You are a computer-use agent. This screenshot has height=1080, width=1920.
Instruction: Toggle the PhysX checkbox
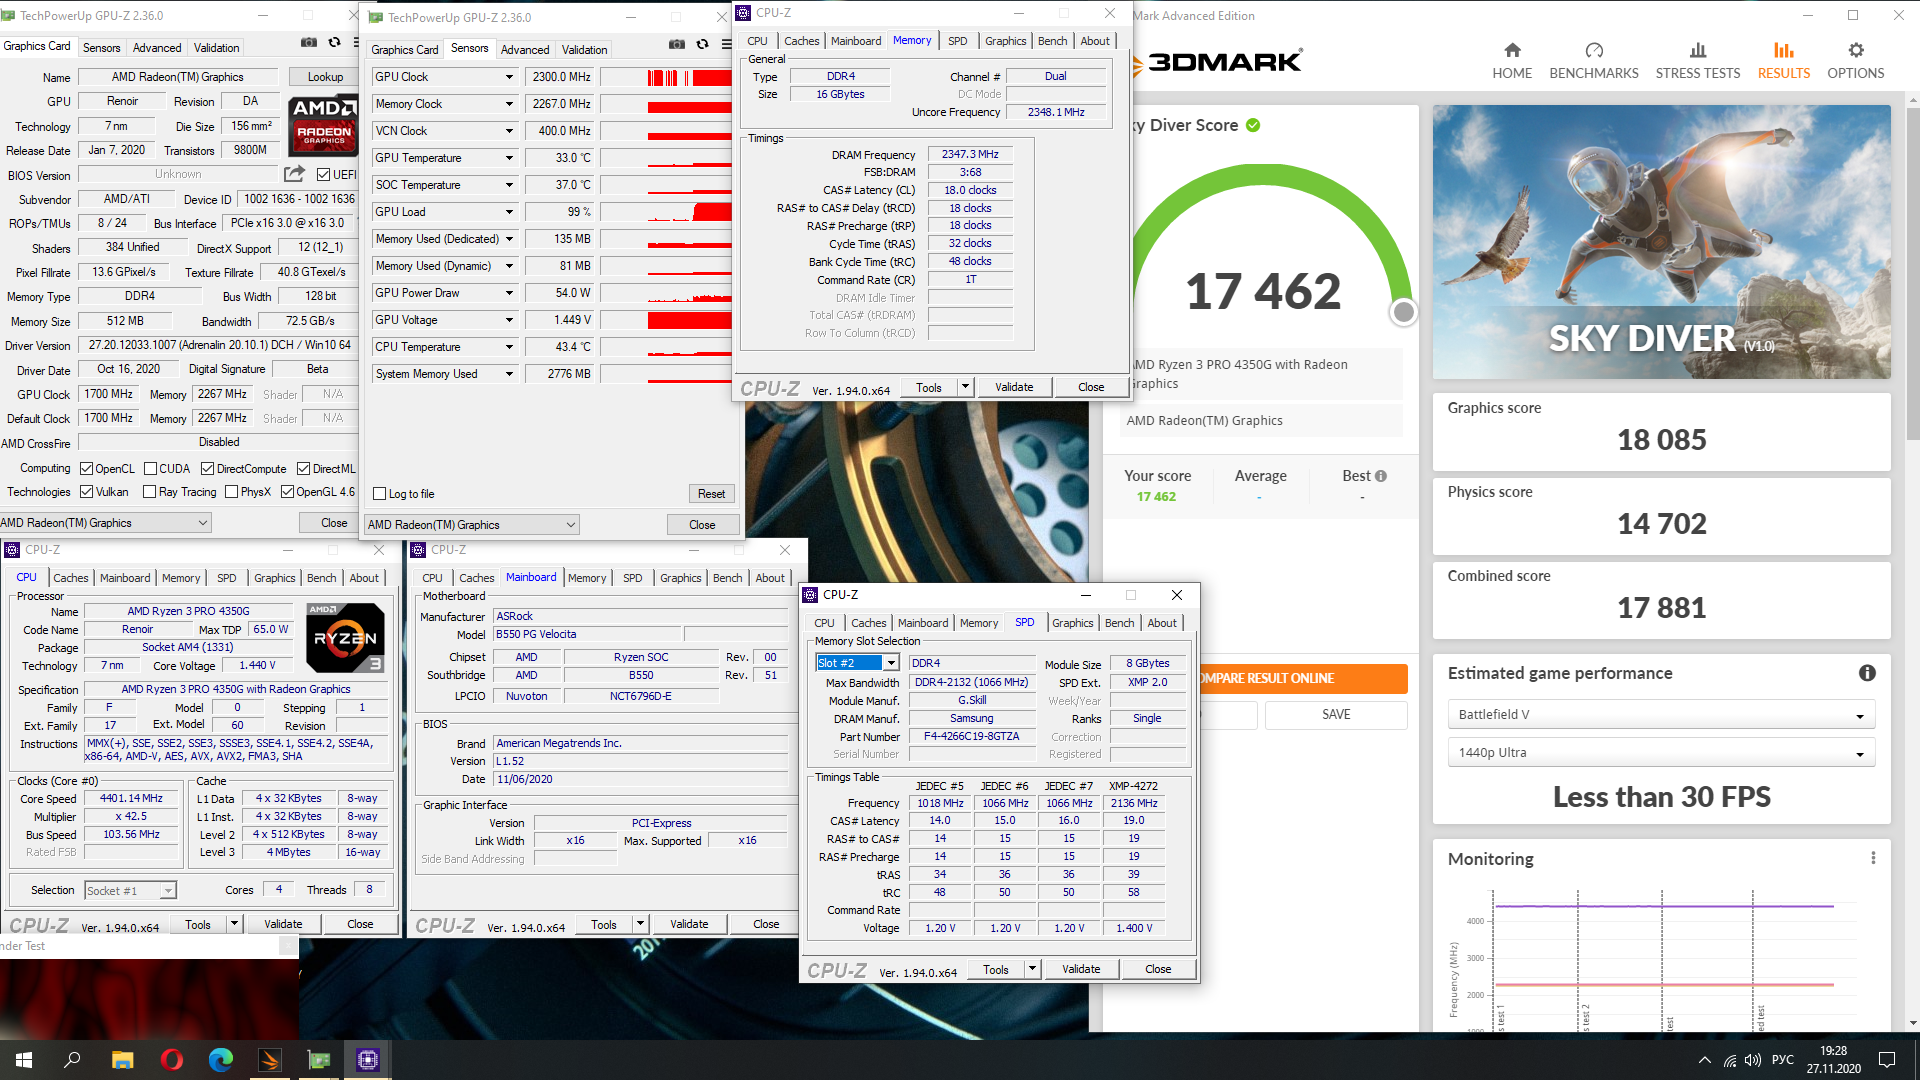click(232, 492)
